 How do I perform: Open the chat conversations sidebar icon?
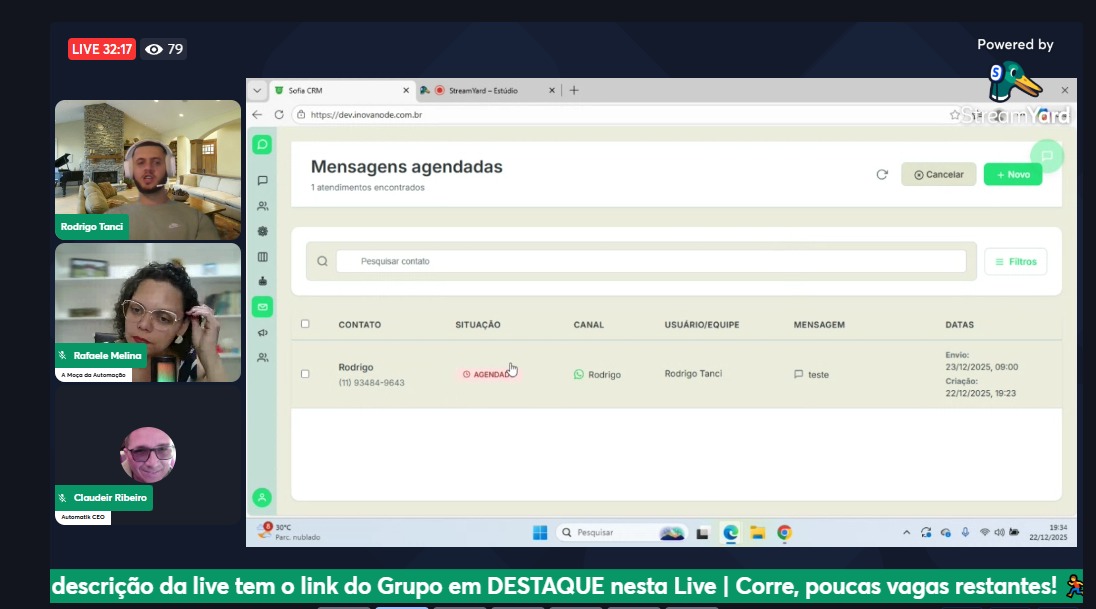pyautogui.click(x=263, y=181)
